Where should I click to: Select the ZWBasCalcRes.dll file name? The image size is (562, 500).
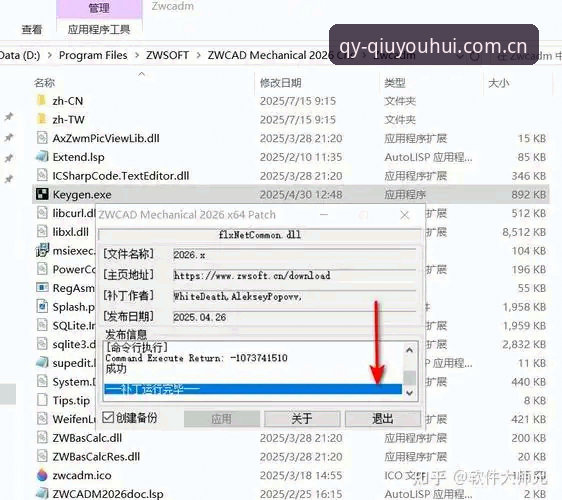[96, 456]
